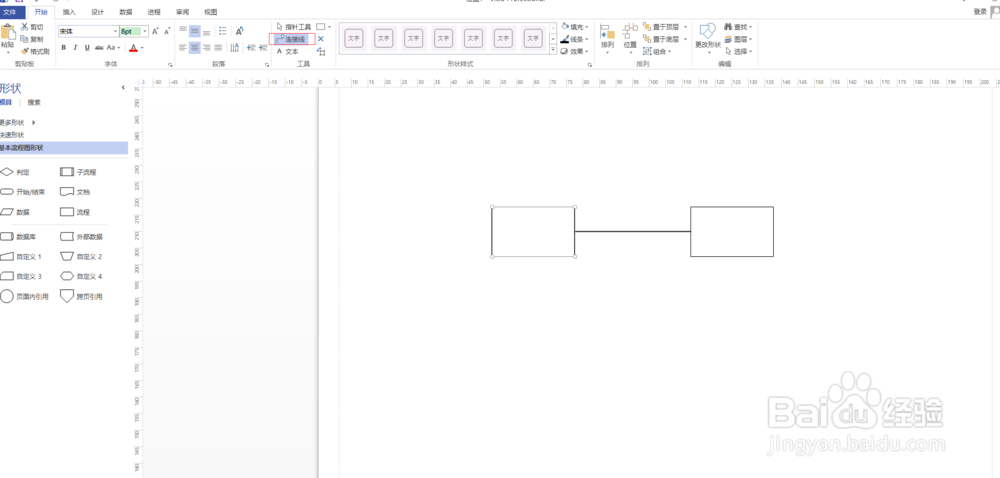Click the 复制 copy button
The height and width of the screenshot is (478, 1000).
click(x=33, y=40)
